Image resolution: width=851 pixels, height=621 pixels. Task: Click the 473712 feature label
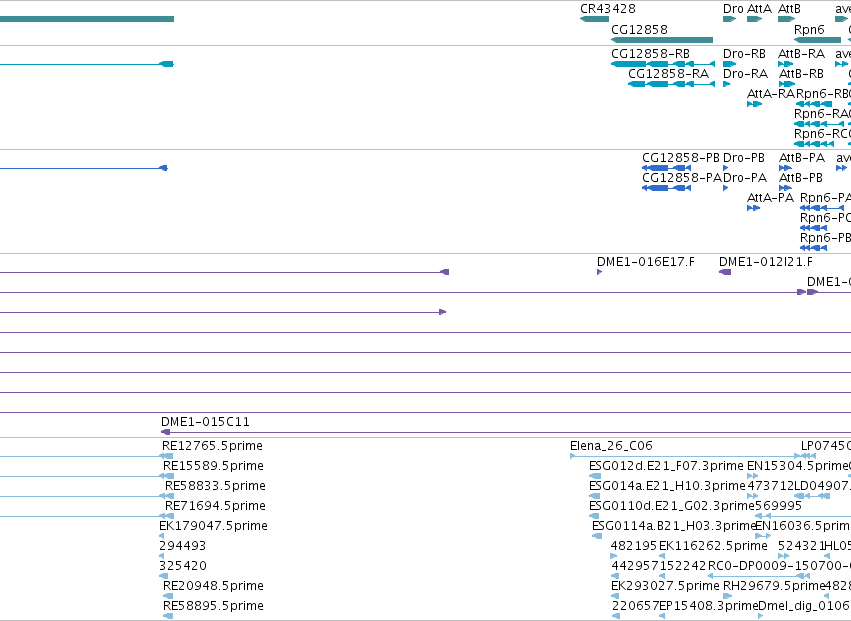(x=771, y=486)
